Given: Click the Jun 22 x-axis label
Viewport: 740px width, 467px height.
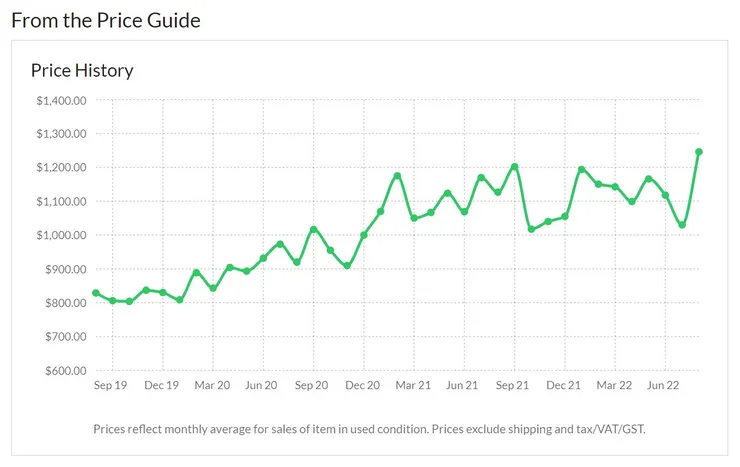Looking at the screenshot, I should click(665, 385).
